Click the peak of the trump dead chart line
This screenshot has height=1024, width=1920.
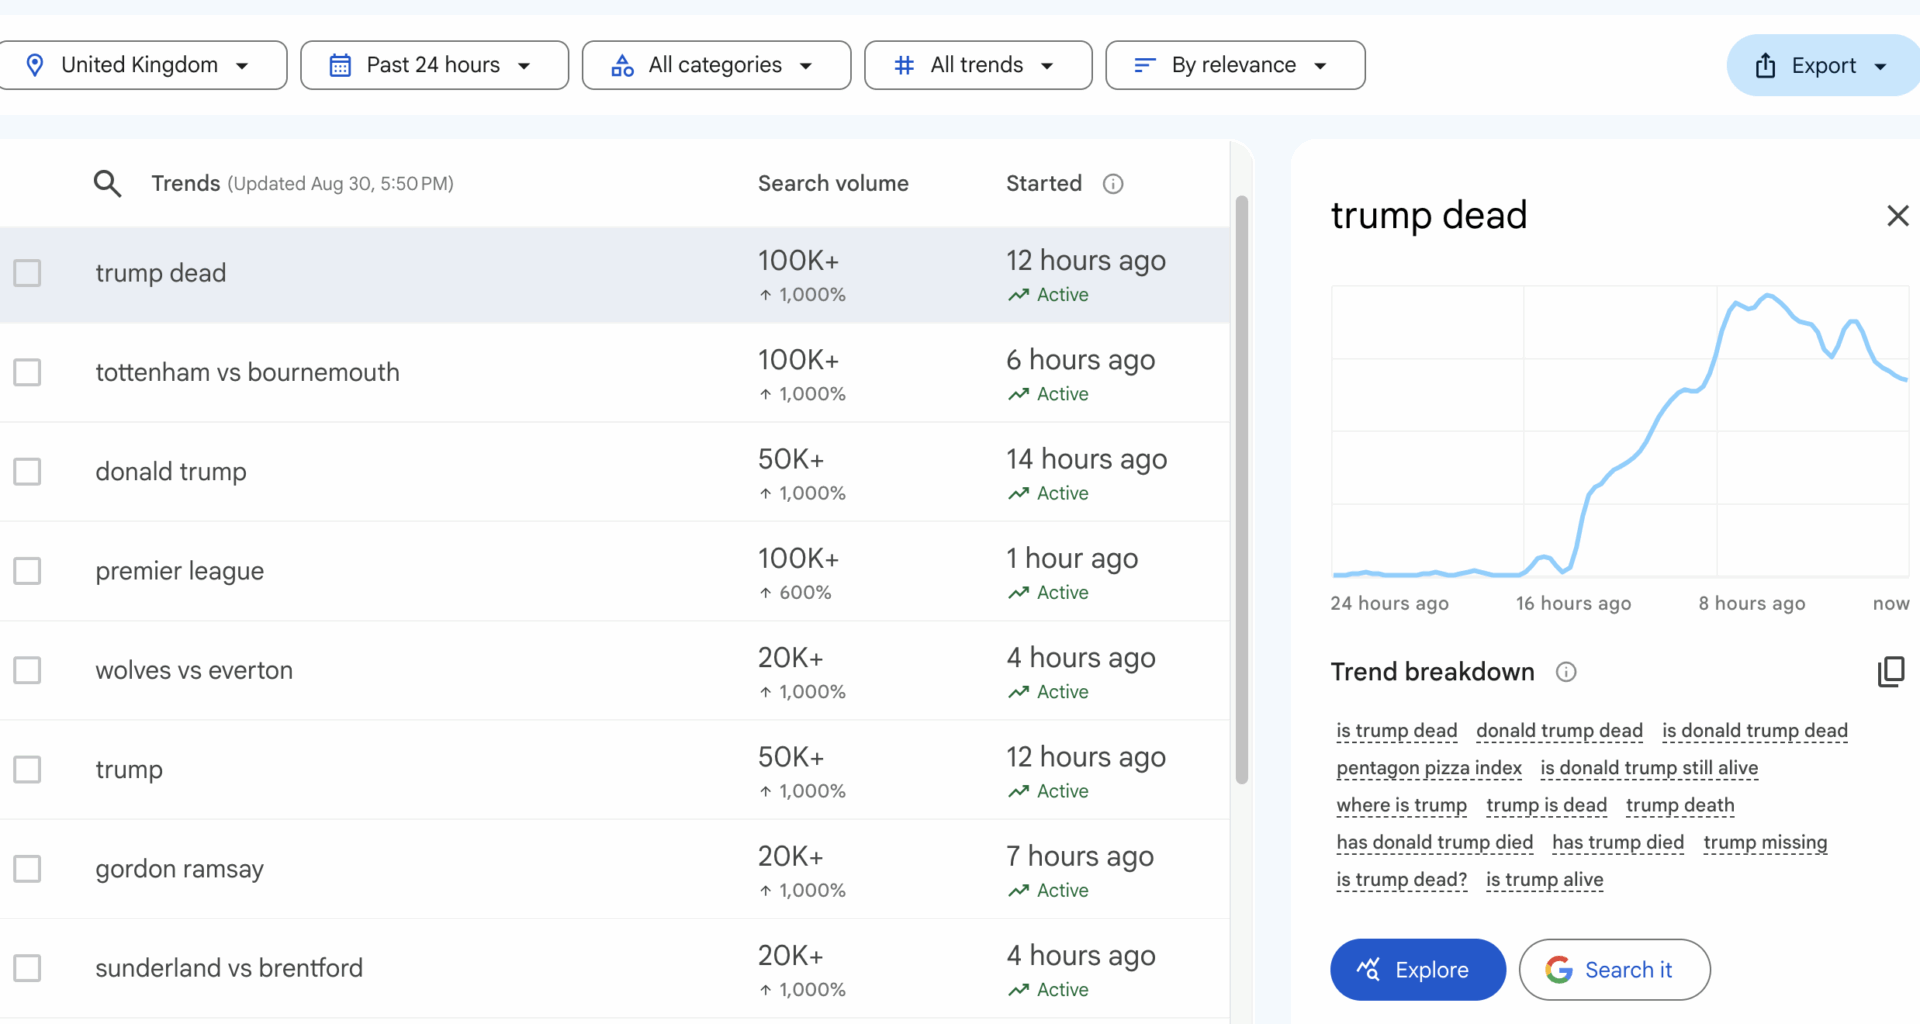tap(1768, 296)
